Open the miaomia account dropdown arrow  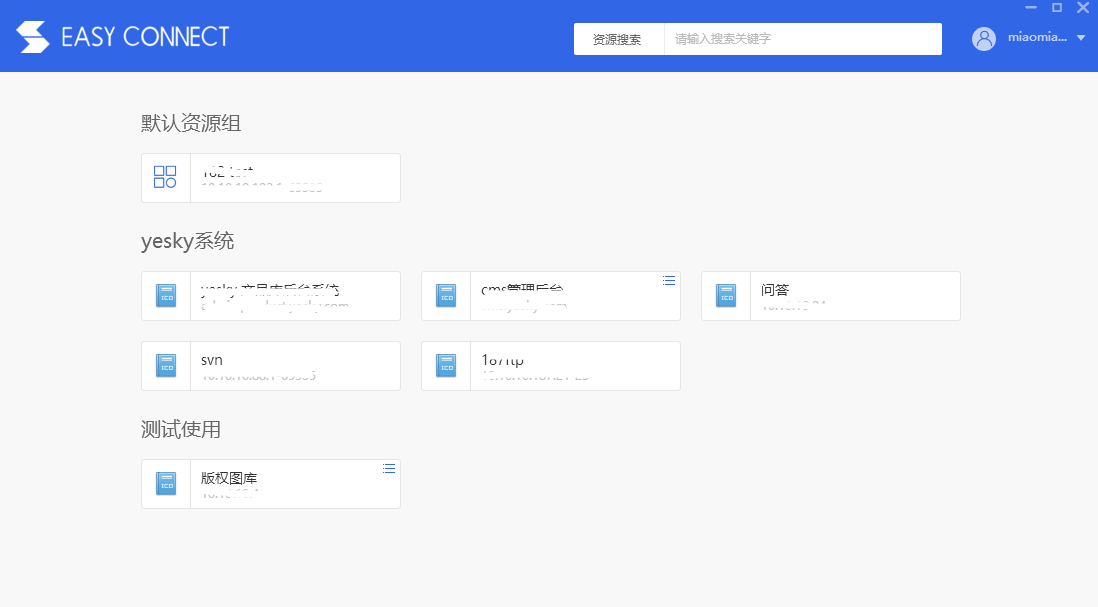tap(1082, 38)
